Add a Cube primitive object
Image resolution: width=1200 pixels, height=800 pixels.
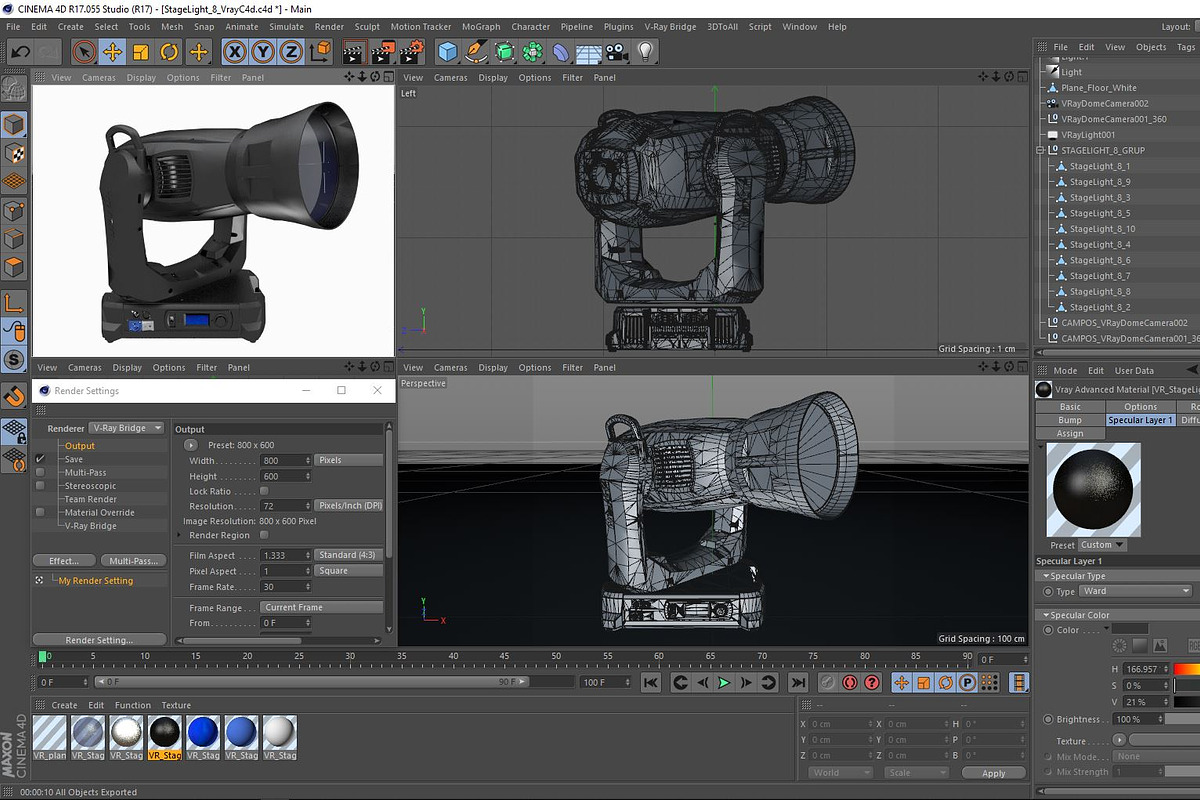pyautogui.click(x=447, y=52)
